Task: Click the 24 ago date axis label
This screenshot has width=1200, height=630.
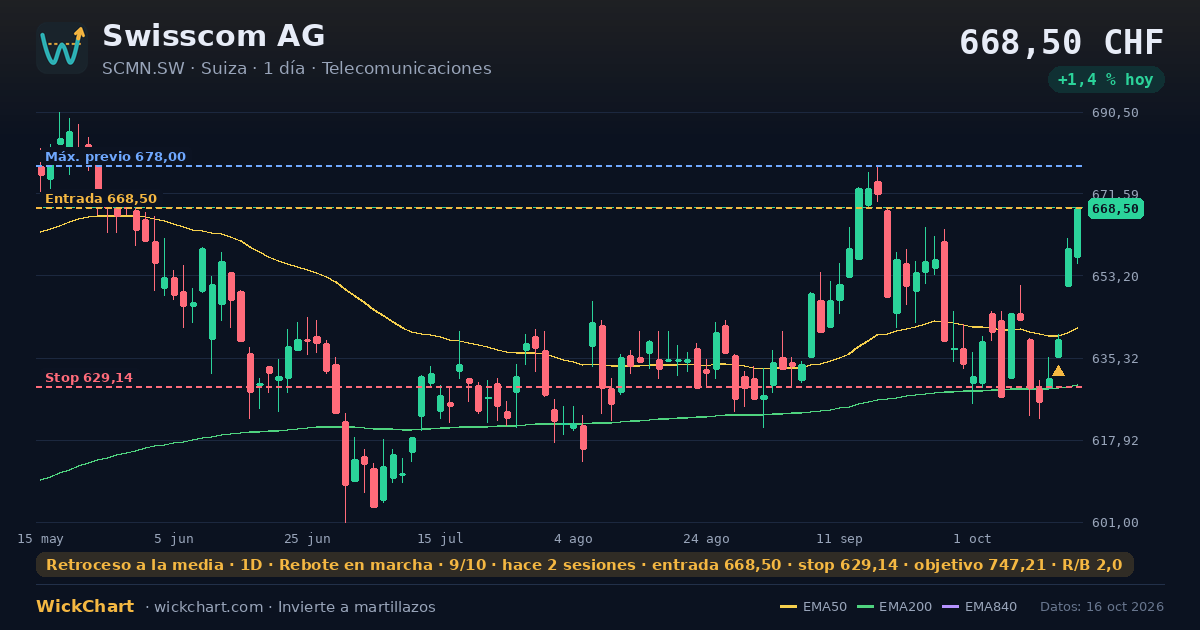Action: tap(706, 539)
